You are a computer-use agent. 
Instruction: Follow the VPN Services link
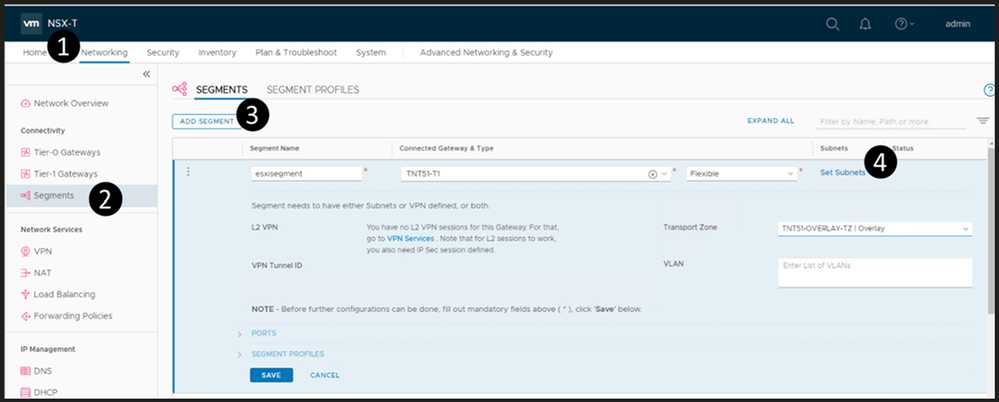click(x=410, y=238)
